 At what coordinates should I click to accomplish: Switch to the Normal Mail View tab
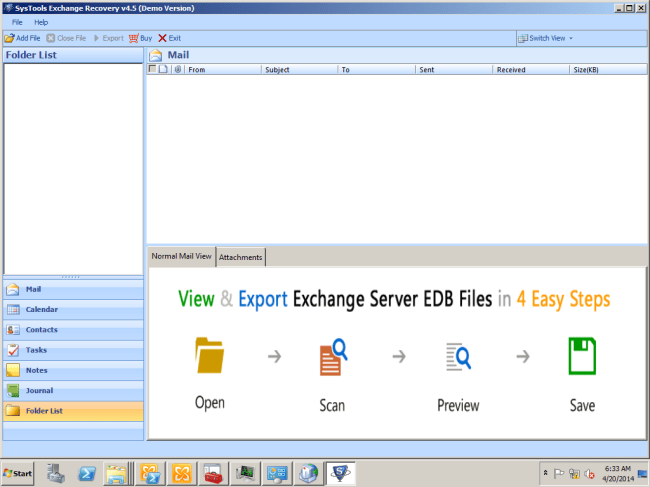(182, 257)
